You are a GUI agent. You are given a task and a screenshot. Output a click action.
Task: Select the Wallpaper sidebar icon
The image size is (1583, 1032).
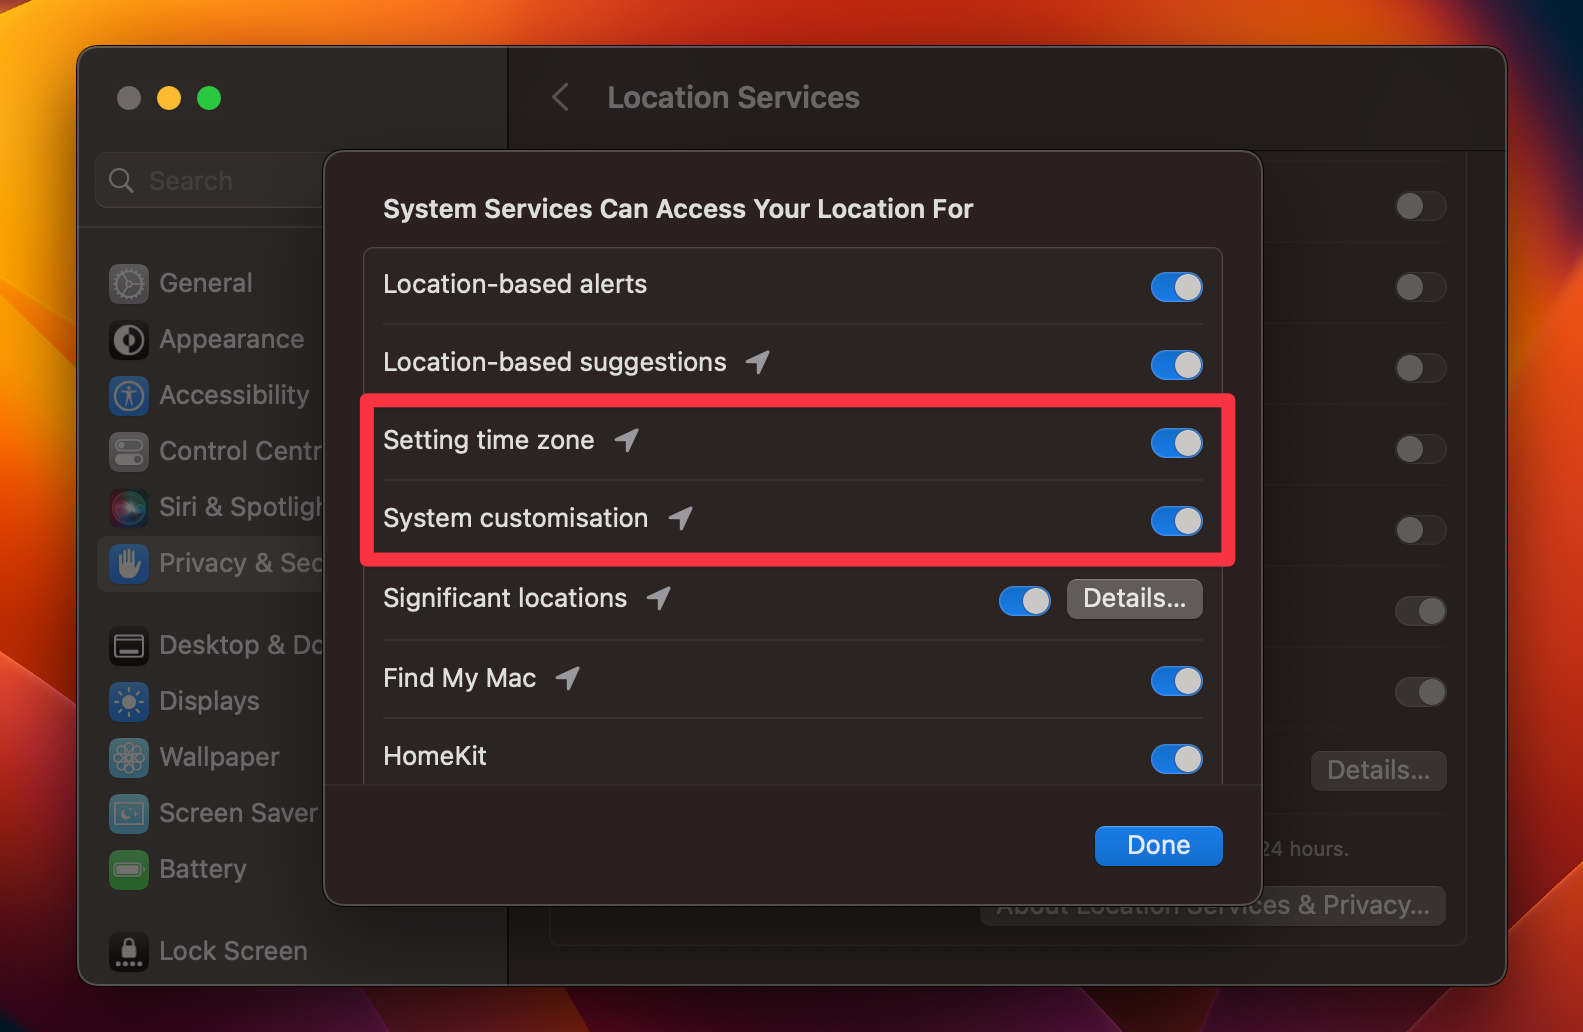tap(128, 757)
